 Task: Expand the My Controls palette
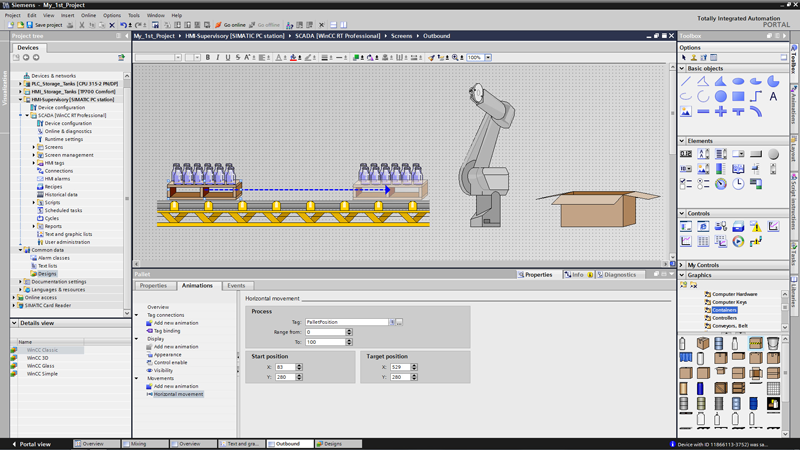[x=682, y=265]
